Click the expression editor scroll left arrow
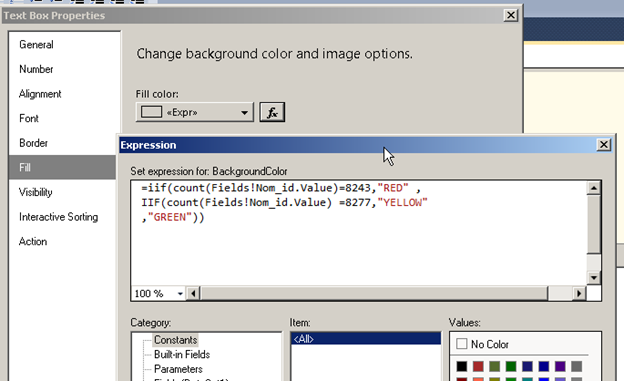The image size is (624, 381). 193,293
